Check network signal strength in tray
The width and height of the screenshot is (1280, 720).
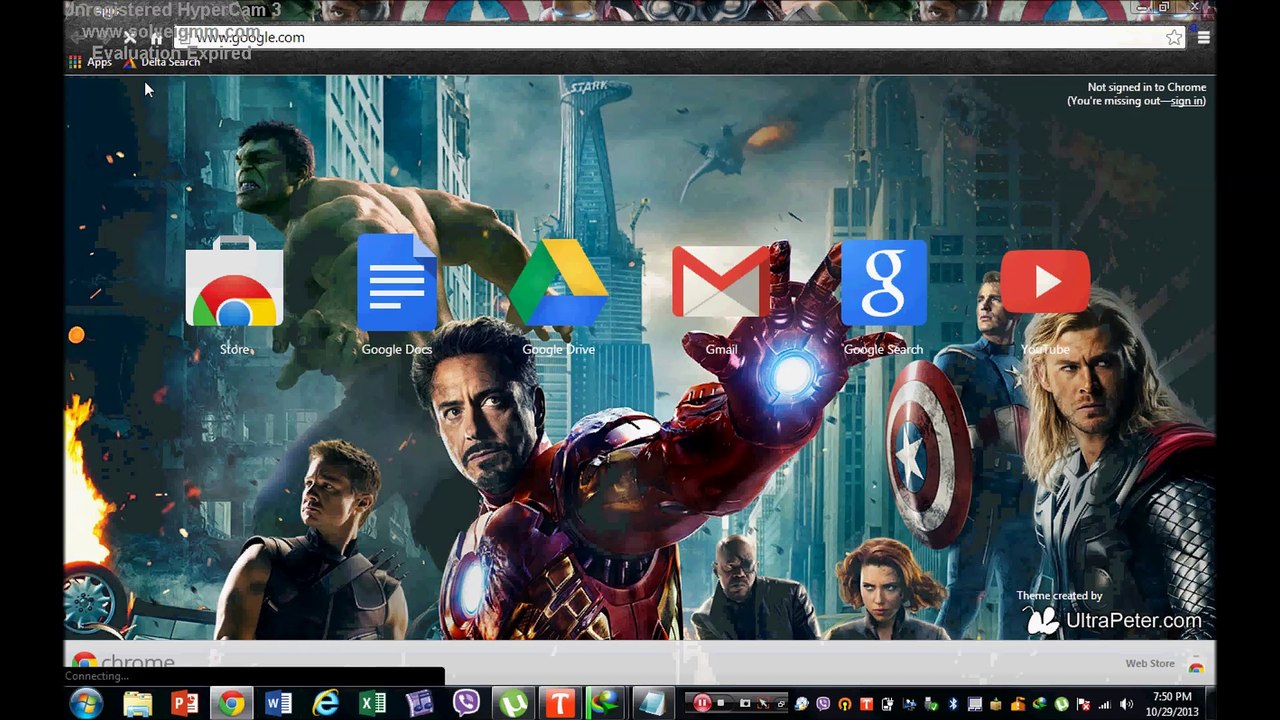1105,704
